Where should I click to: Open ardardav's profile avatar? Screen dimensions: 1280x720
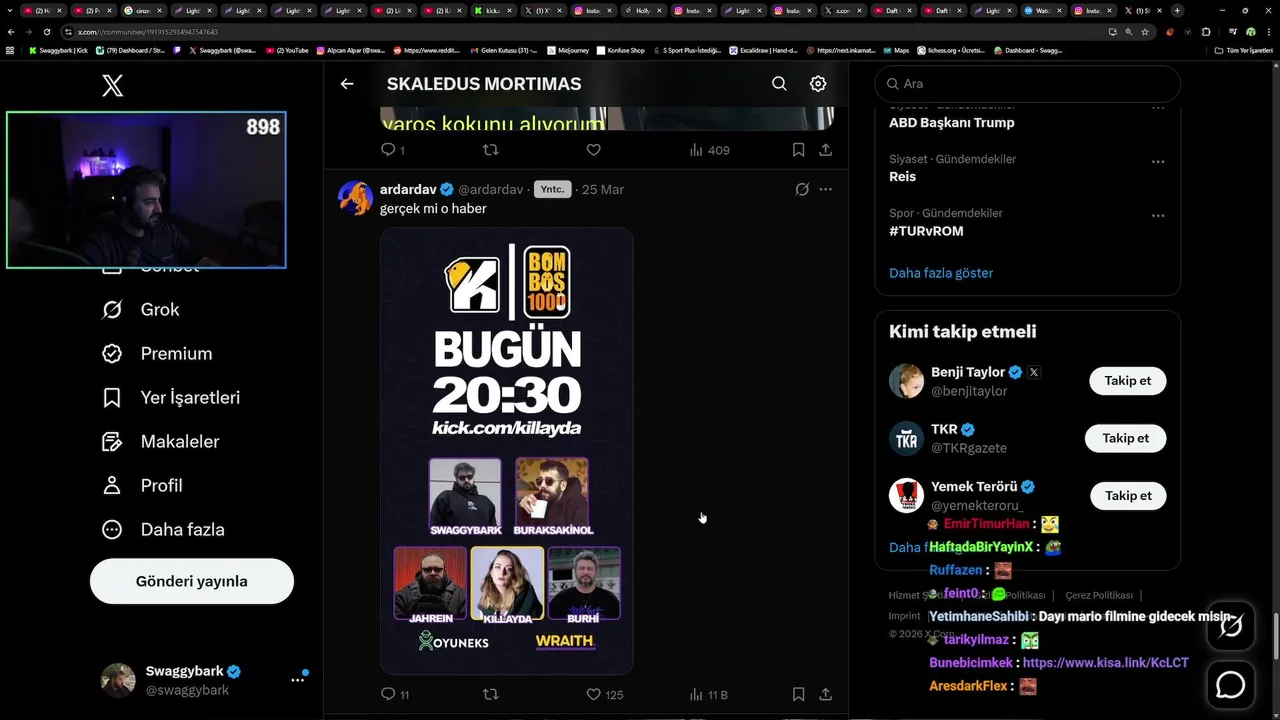[355, 198]
